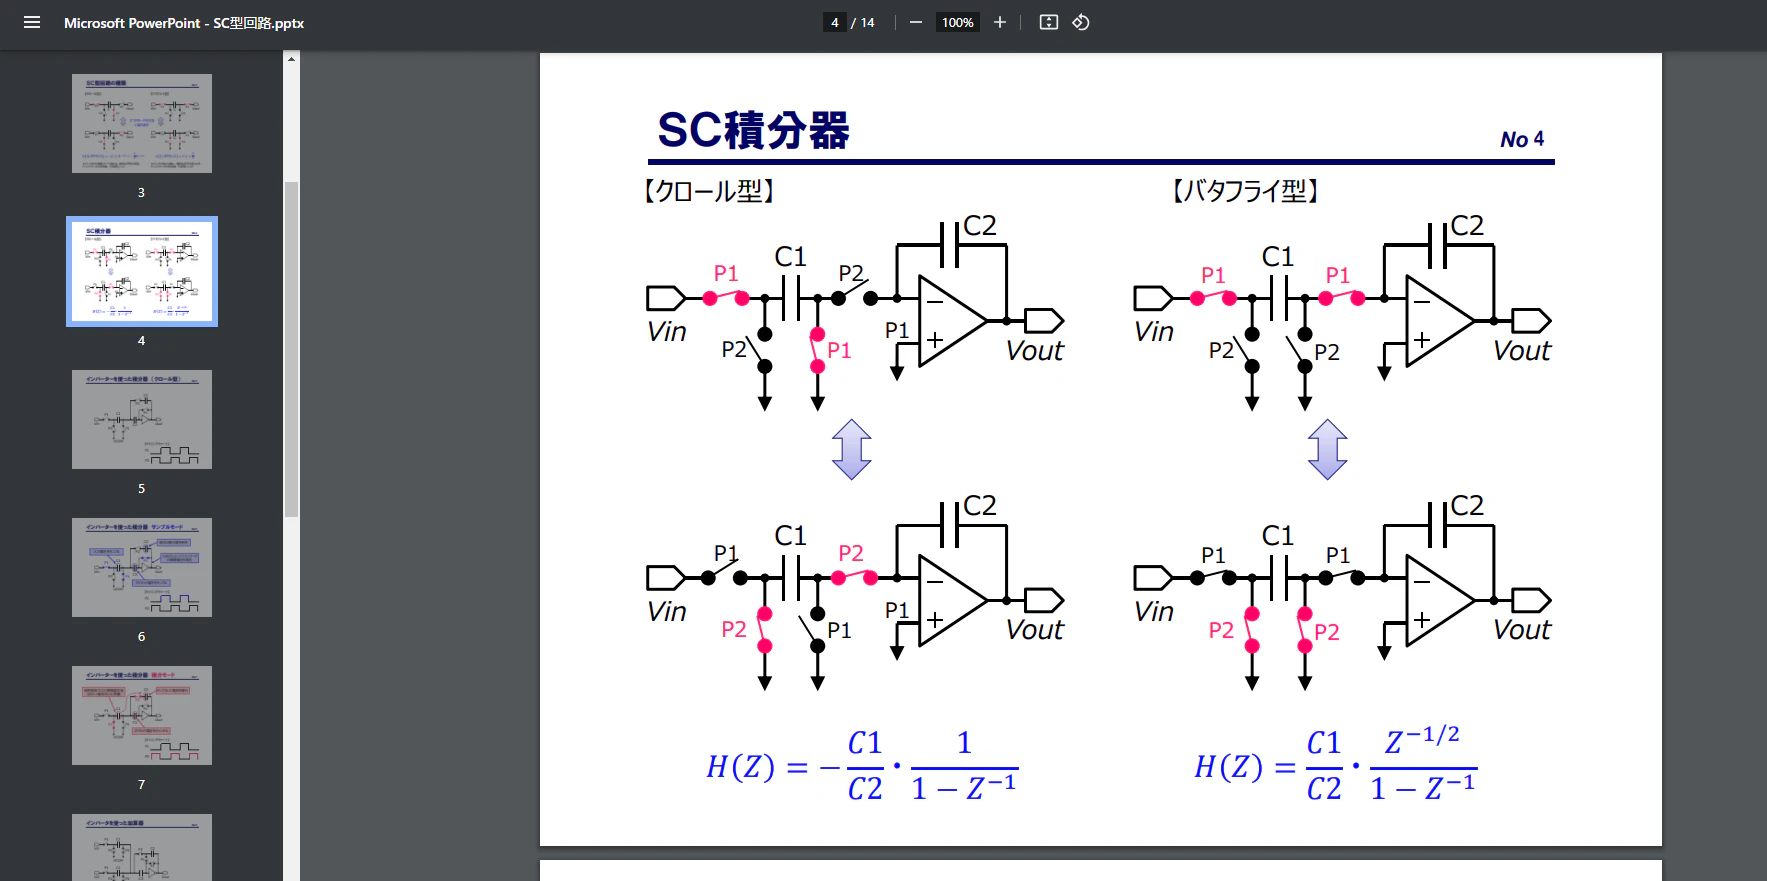
Task: Rotate the document with the rotate icon
Action: pos(1081,22)
